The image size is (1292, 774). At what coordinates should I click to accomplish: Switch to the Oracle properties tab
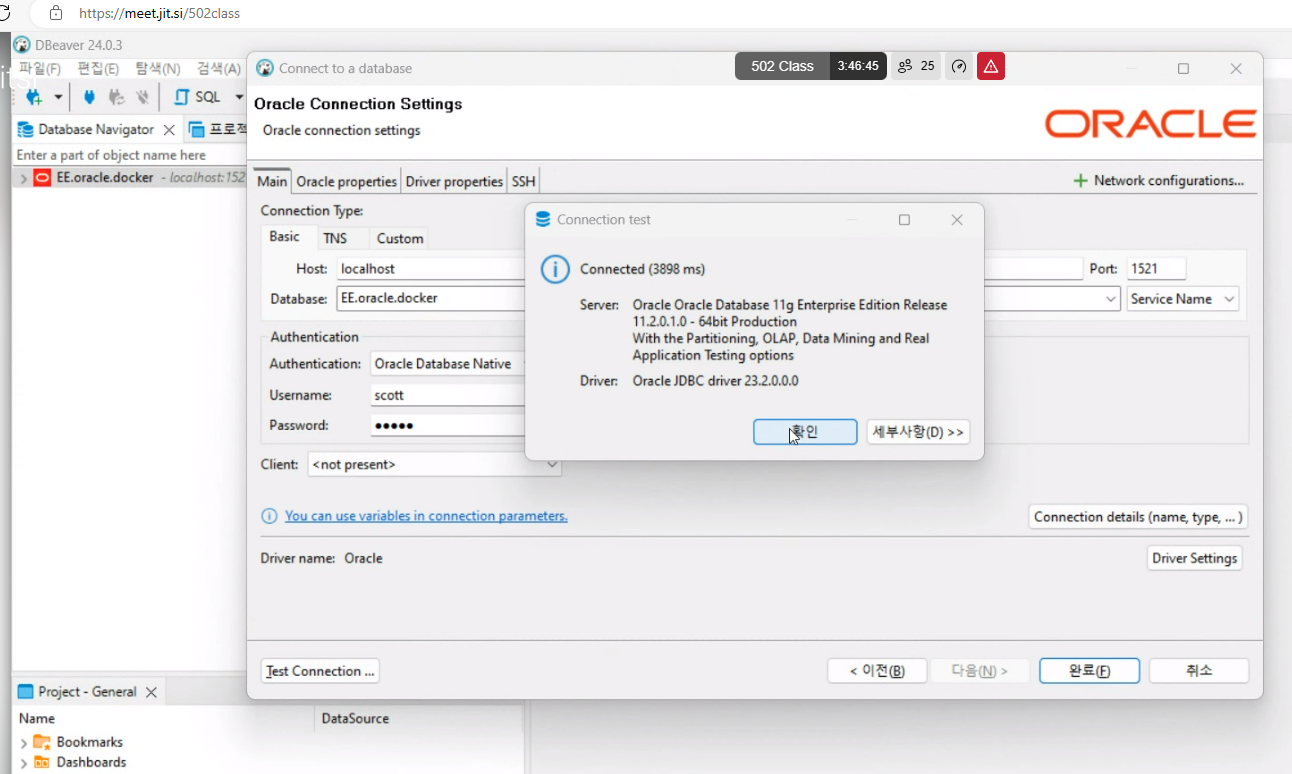pyautogui.click(x=347, y=181)
